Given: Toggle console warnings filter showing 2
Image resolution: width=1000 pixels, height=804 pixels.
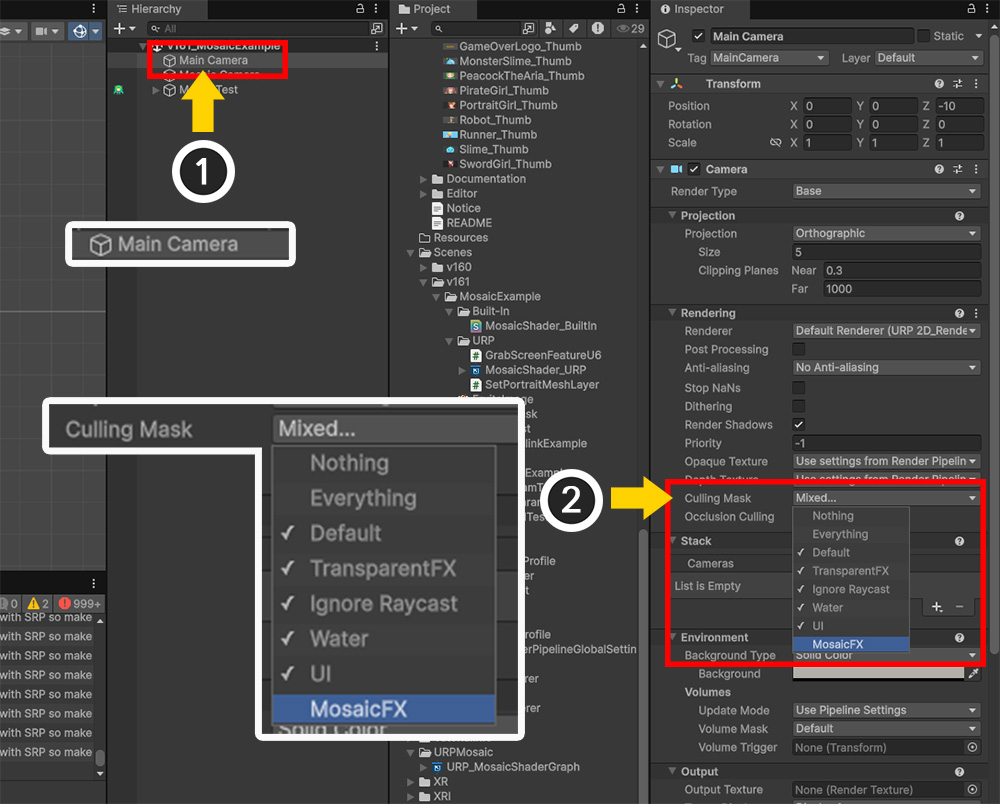Looking at the screenshot, I should 38,603.
